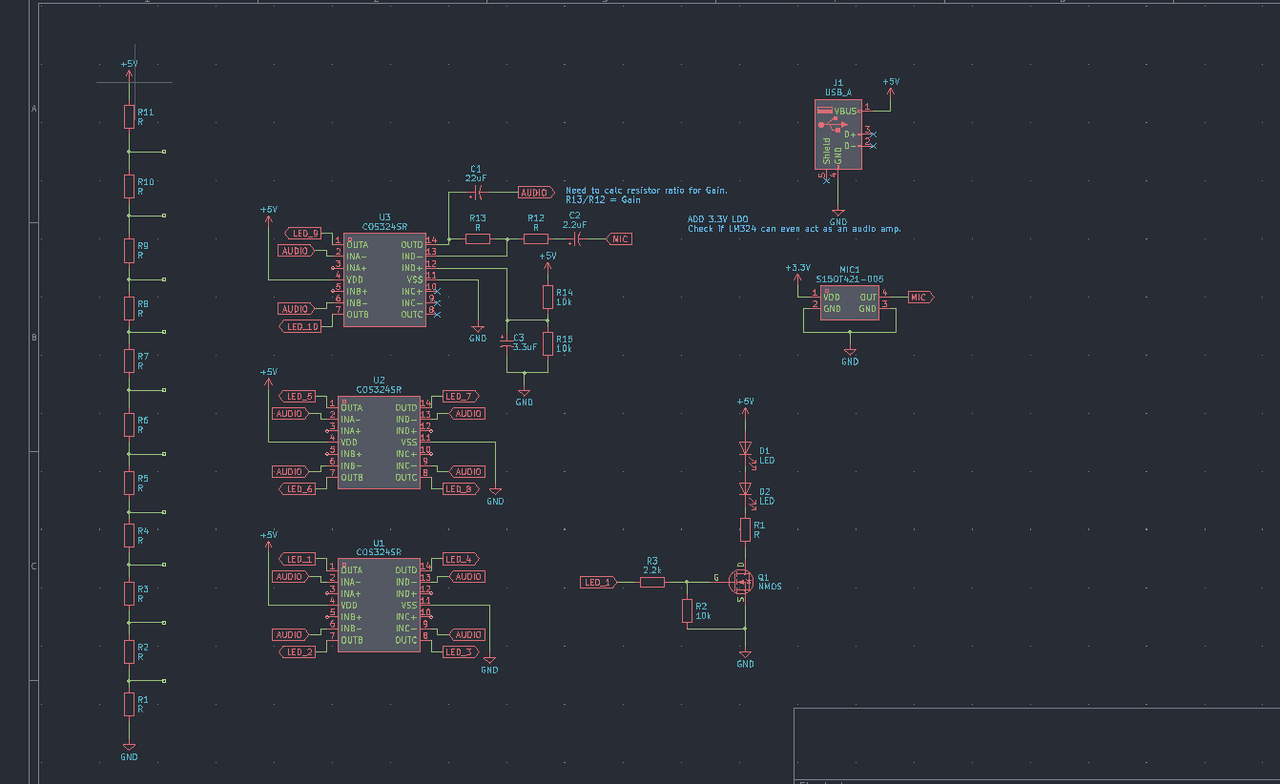Click the AUDIO label beside capacitor C1

click(x=534, y=192)
